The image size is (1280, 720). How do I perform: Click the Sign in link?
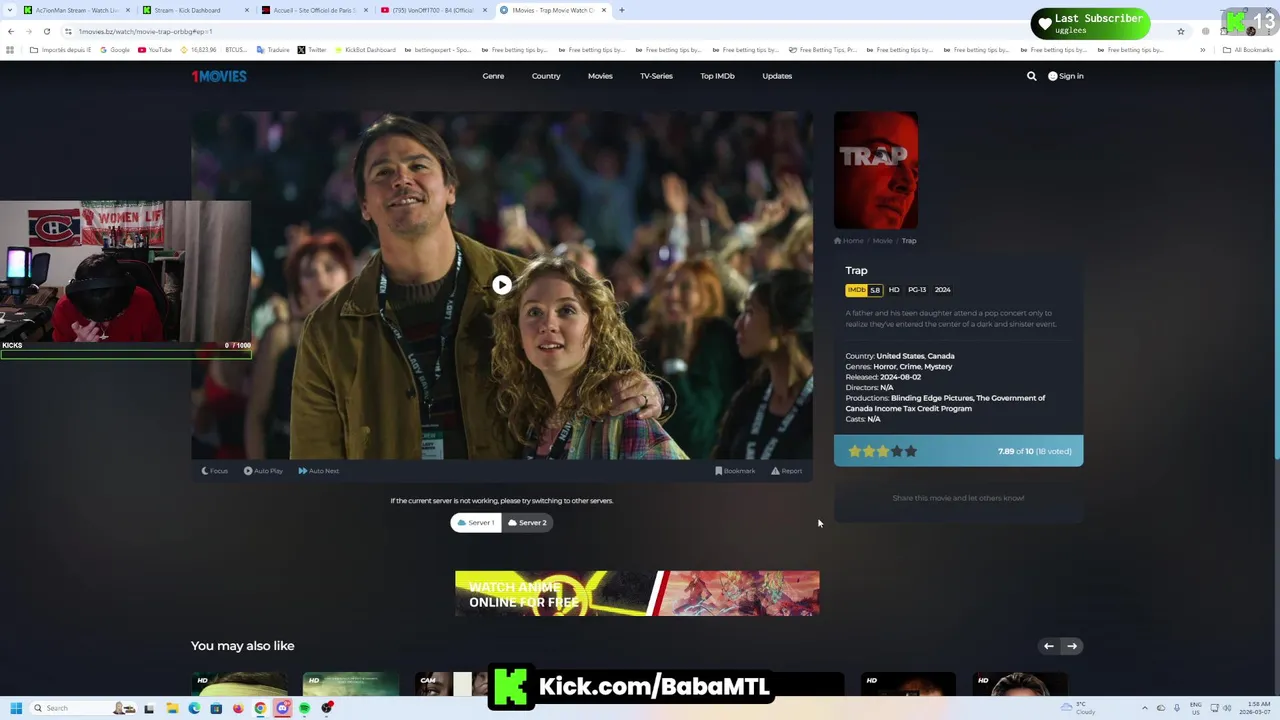click(x=1071, y=76)
